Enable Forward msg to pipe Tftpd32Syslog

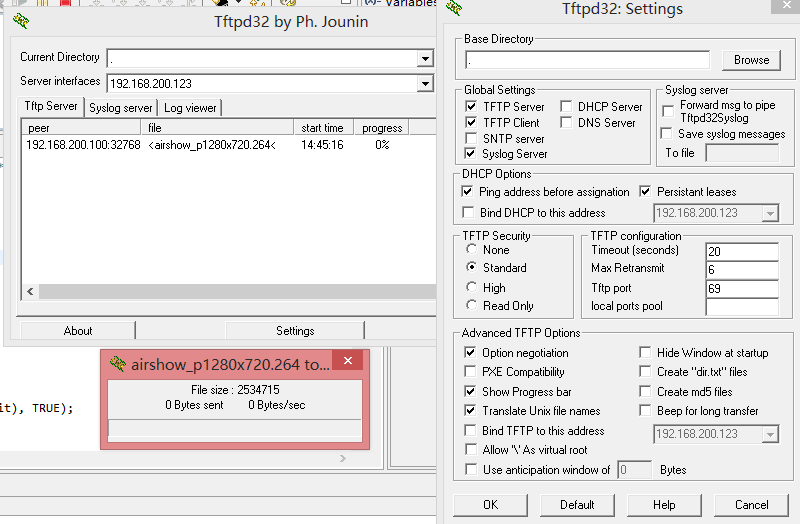pos(668,111)
